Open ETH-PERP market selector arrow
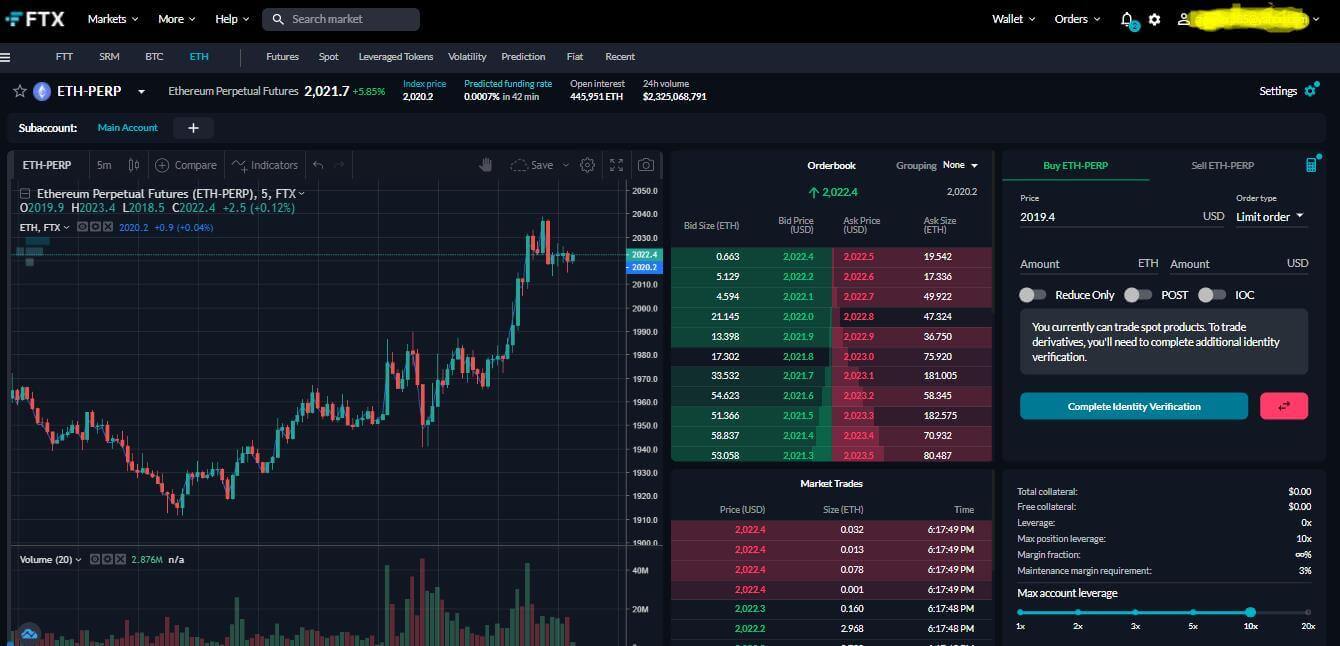The height and width of the screenshot is (646, 1340). [x=141, y=91]
